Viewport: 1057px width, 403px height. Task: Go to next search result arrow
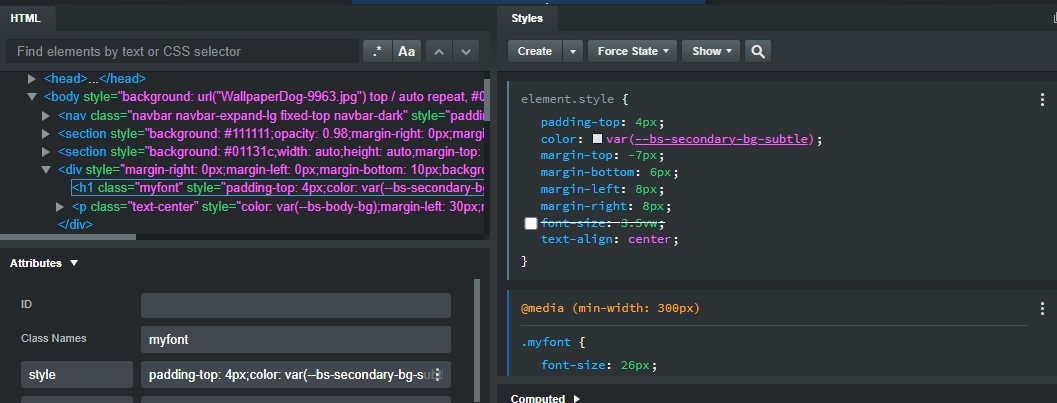pyautogui.click(x=466, y=51)
